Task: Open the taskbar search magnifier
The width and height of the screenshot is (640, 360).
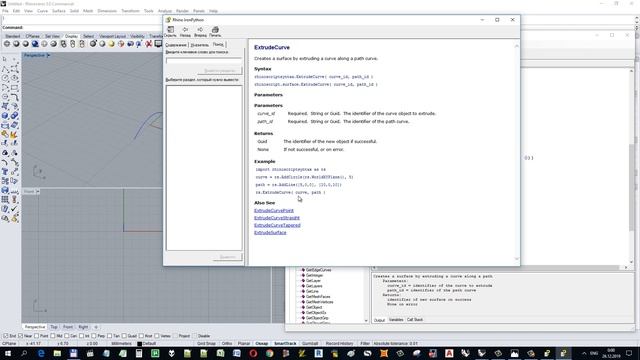Action: point(24,353)
